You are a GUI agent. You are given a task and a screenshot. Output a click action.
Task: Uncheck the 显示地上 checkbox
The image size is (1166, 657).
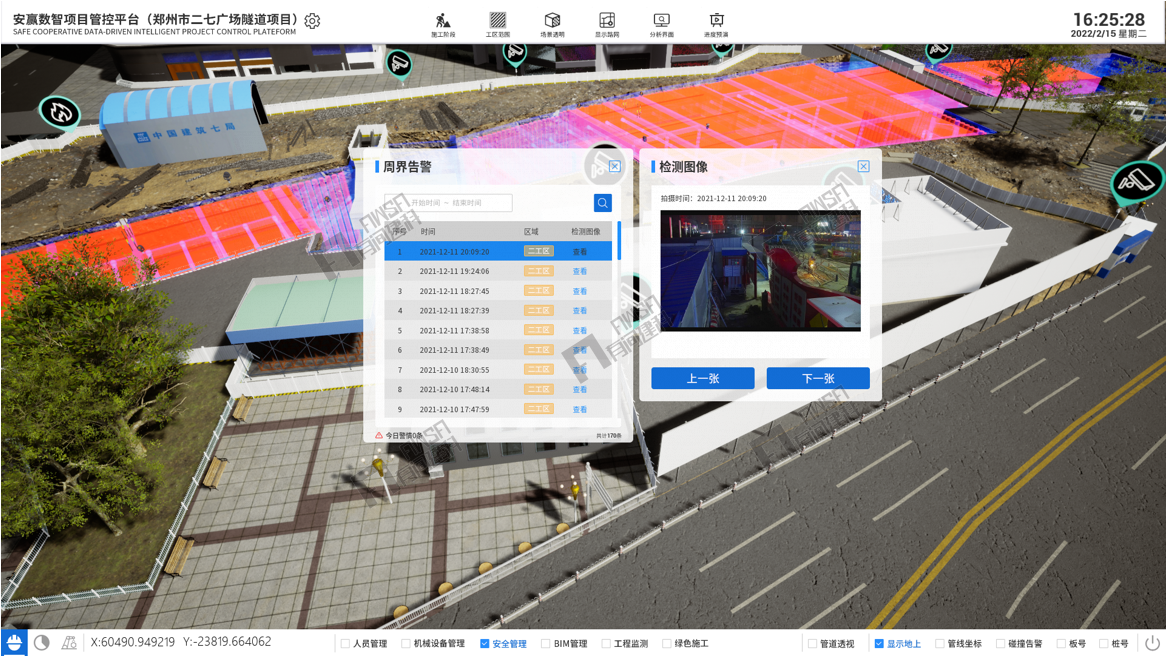click(x=879, y=644)
